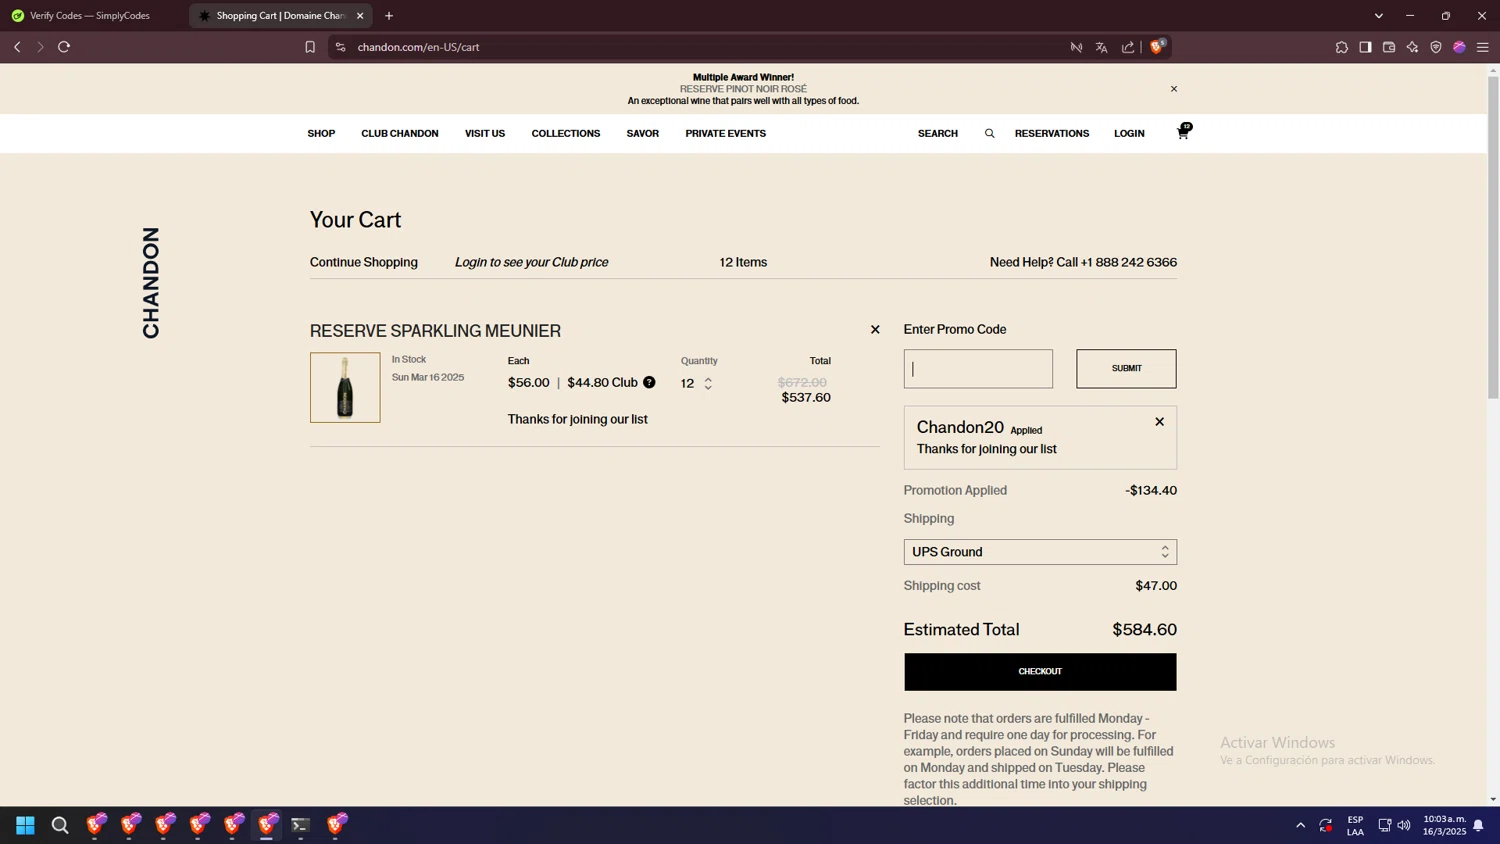Open the browser extensions icon
Image resolution: width=1500 pixels, height=844 pixels.
[1341, 47]
